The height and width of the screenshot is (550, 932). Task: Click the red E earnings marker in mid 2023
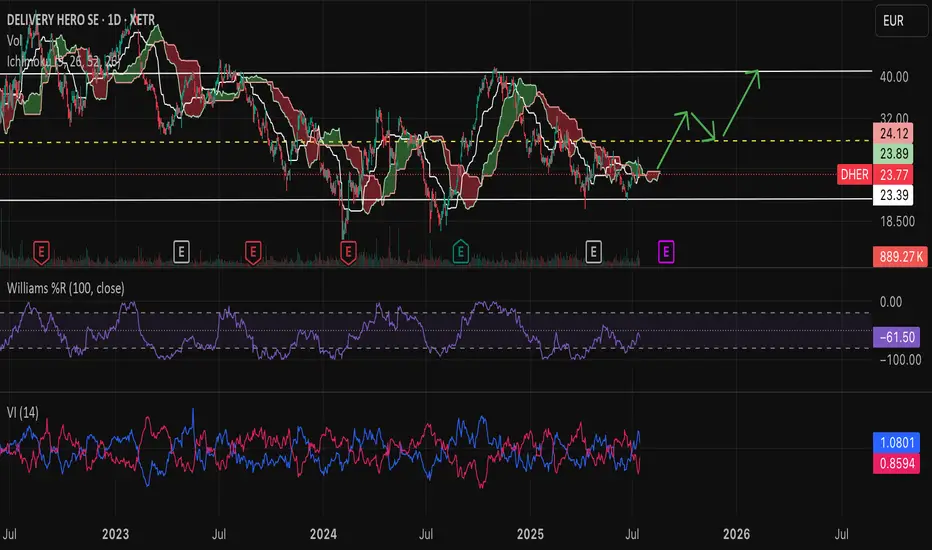tap(253, 252)
